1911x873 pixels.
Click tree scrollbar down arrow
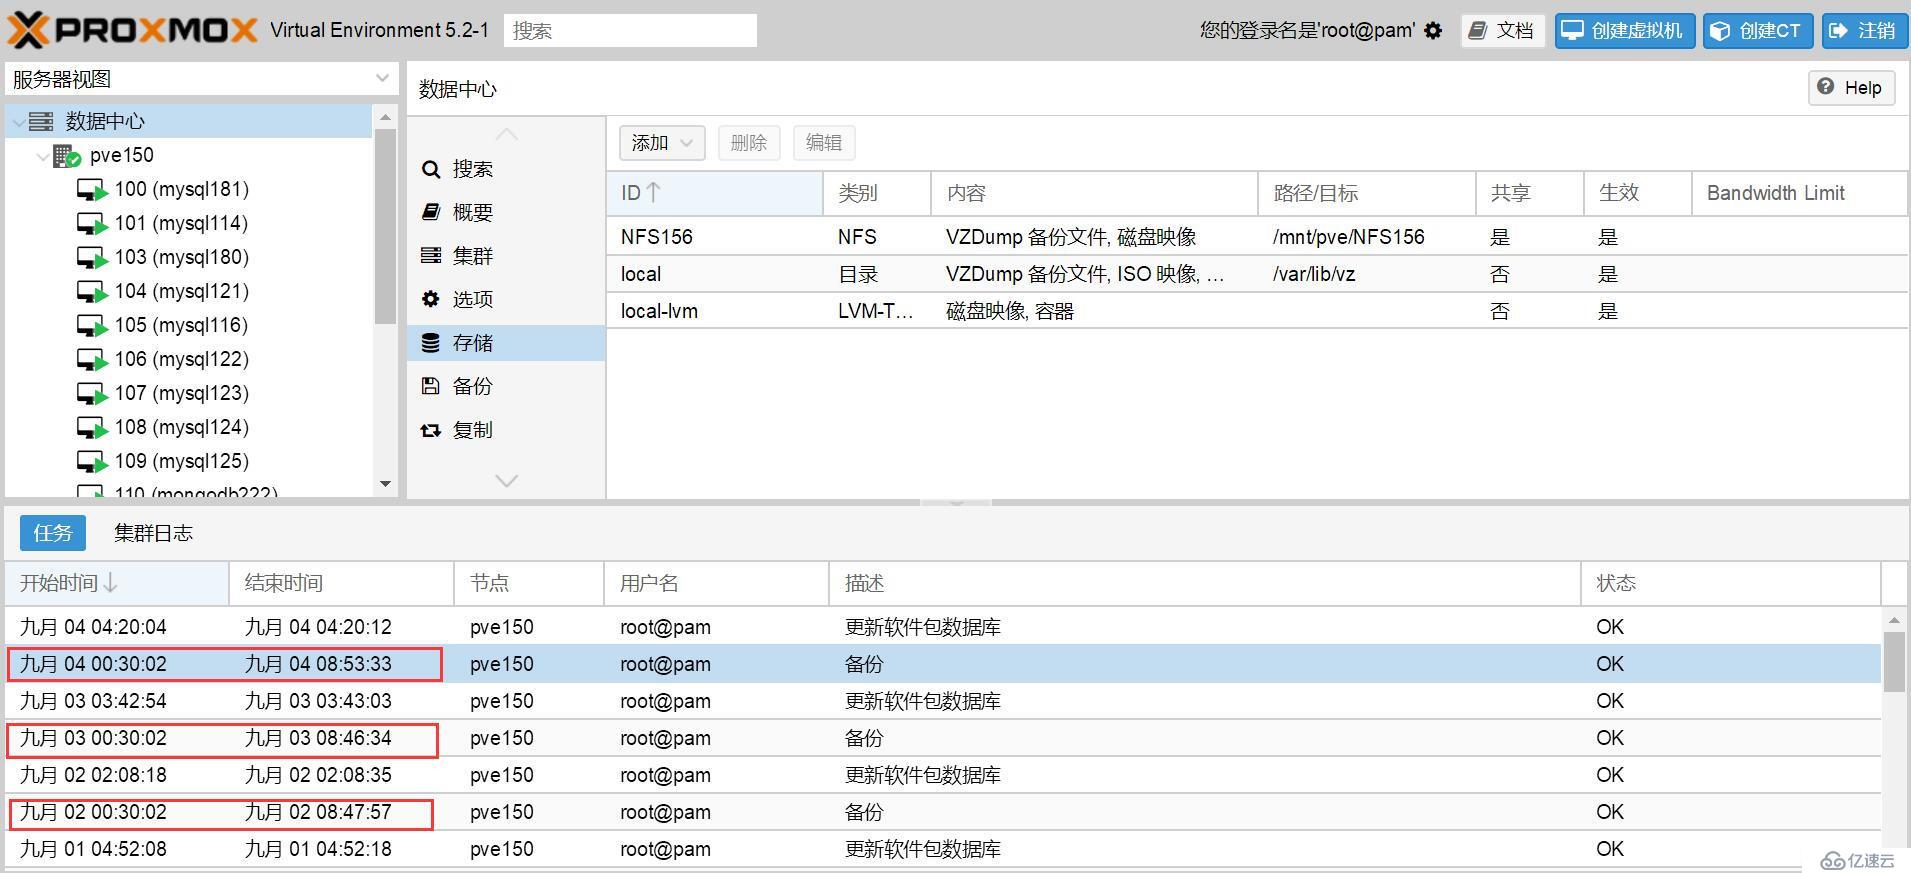(386, 484)
